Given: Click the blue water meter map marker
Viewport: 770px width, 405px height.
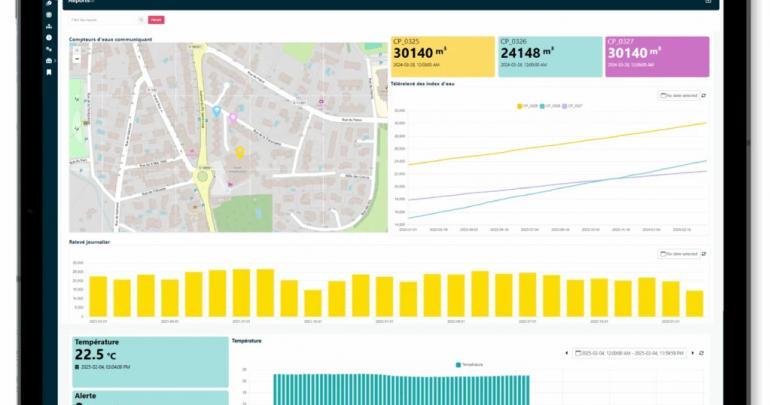Looking at the screenshot, I should tap(217, 111).
